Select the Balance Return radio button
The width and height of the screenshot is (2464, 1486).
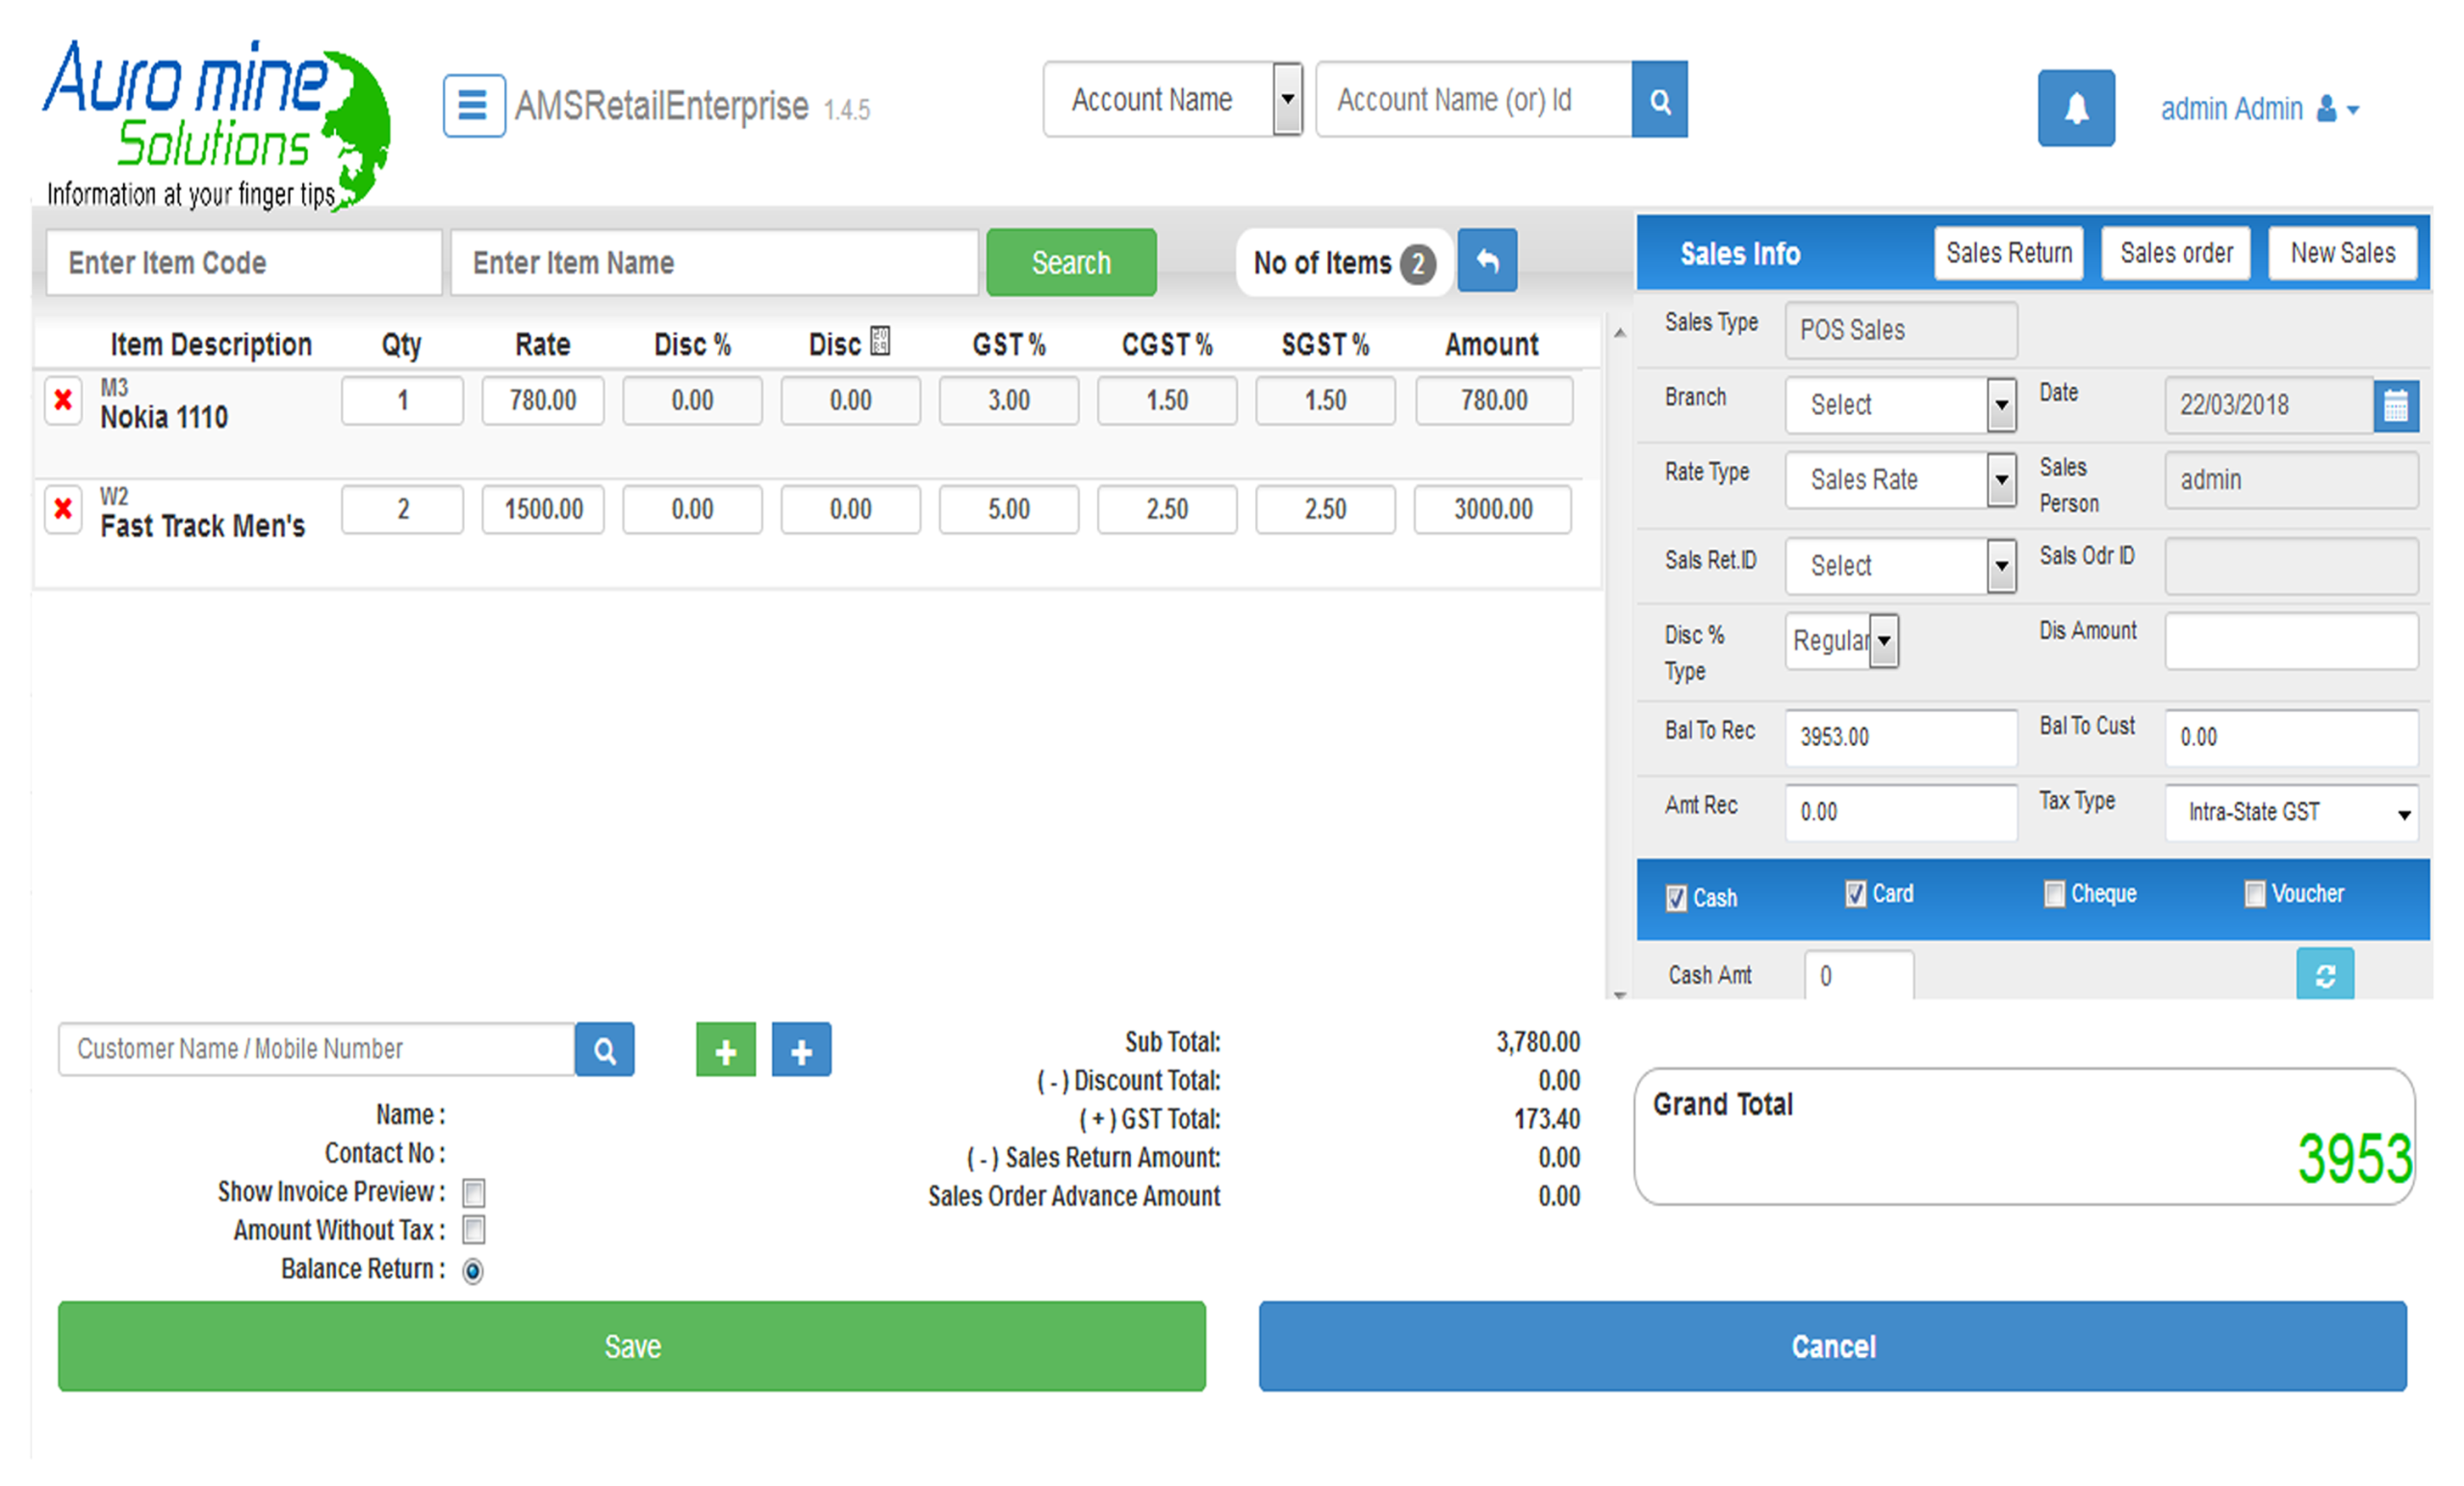click(x=473, y=1270)
